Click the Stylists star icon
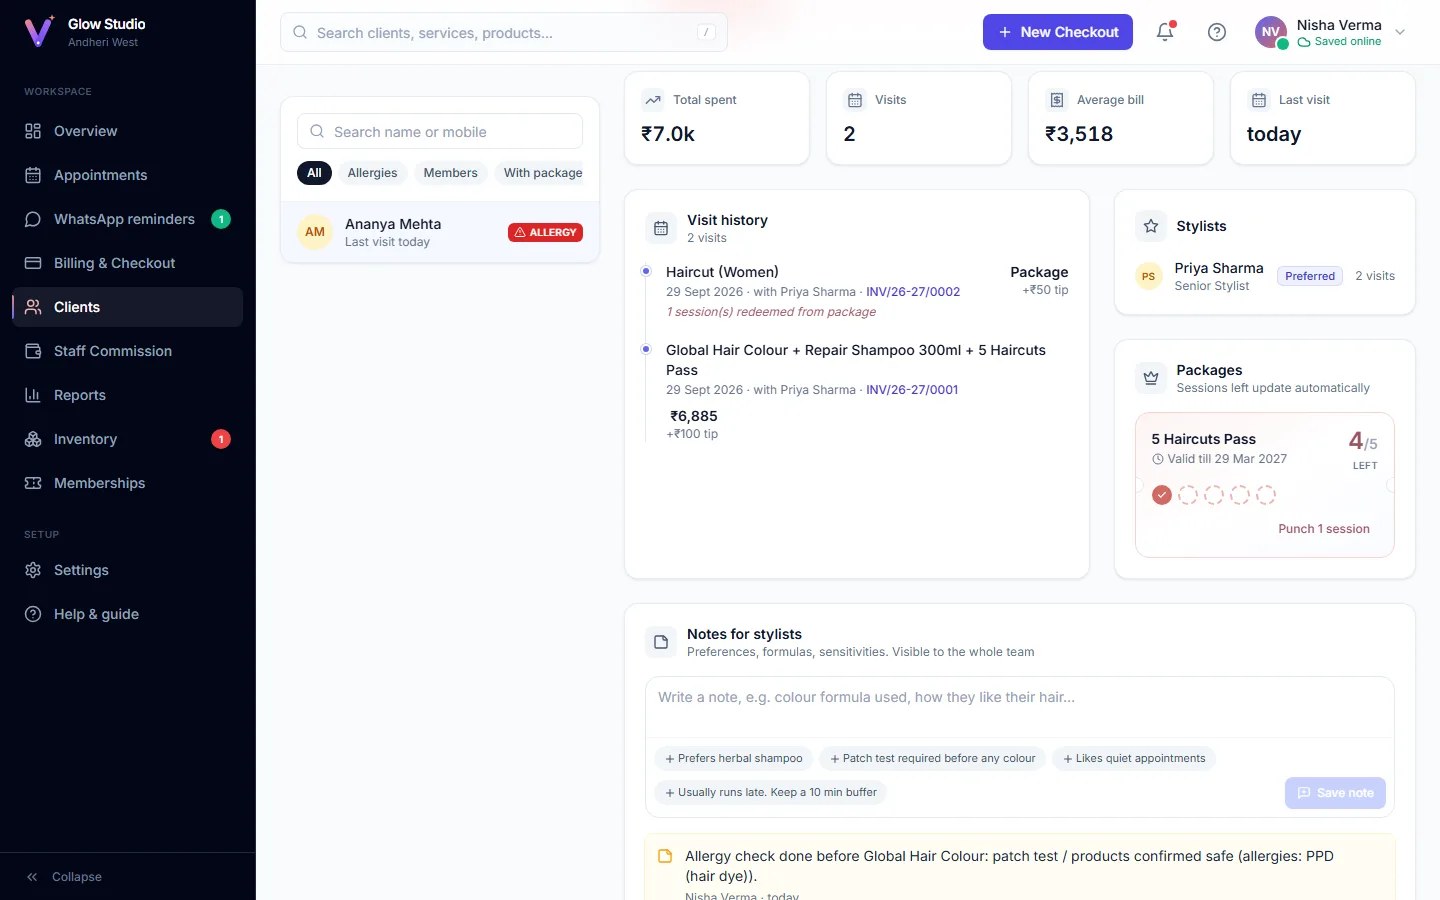 pos(1151,226)
